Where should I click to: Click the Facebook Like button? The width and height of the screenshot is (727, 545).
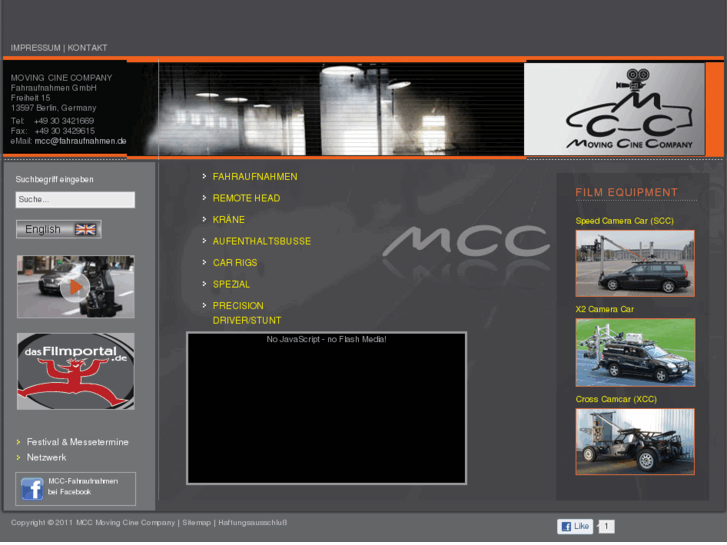[x=575, y=526]
